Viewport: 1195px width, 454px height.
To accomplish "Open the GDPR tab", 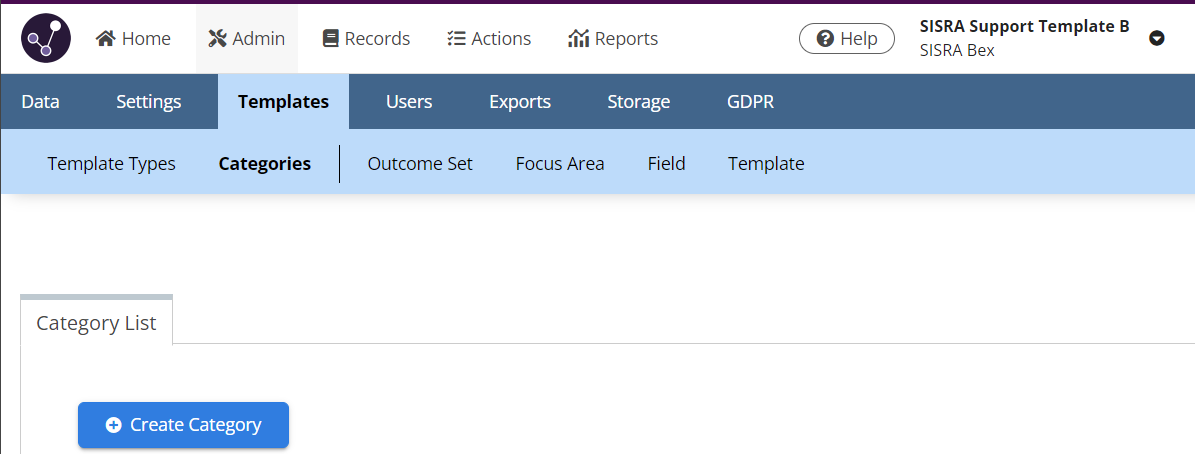I will tap(750, 101).
